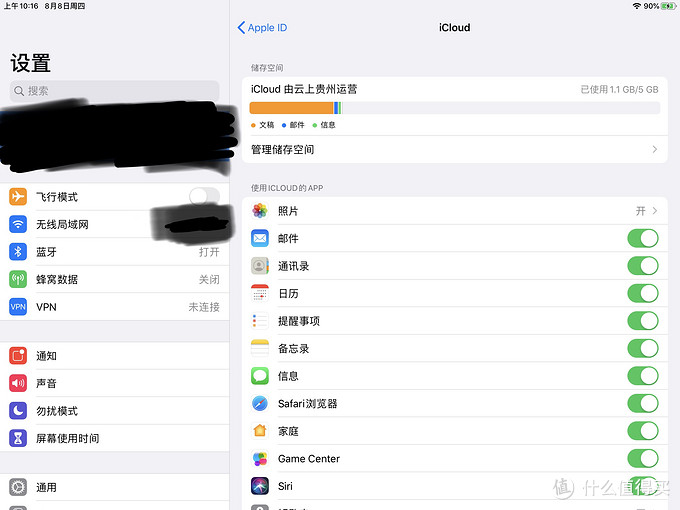Viewport: 680px width, 510px height.
Task: Tap the 屏幕使用时间 hourglass icon
Action: [x=18, y=438]
